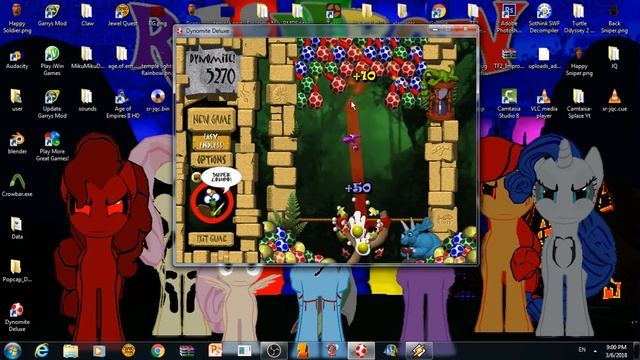Switch to Dynomite egg icon in taskbar
Viewport: 640px width, 360px height.
[x=360, y=351]
